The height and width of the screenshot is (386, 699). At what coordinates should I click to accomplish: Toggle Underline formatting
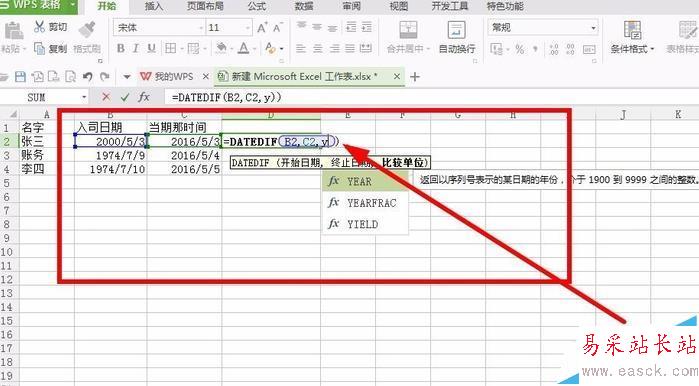click(x=152, y=48)
